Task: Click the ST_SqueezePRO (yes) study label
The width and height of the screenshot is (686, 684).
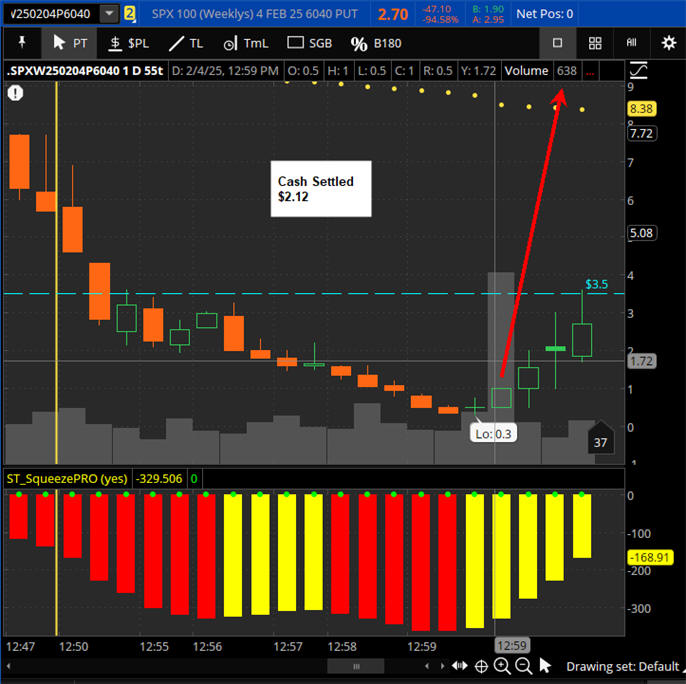Action: click(67, 479)
